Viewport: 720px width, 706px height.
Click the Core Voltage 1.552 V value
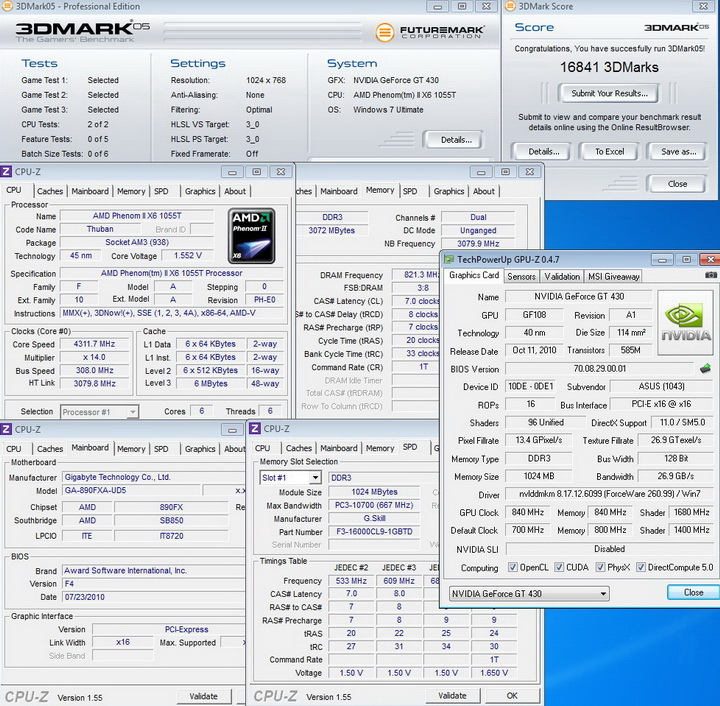tap(187, 256)
